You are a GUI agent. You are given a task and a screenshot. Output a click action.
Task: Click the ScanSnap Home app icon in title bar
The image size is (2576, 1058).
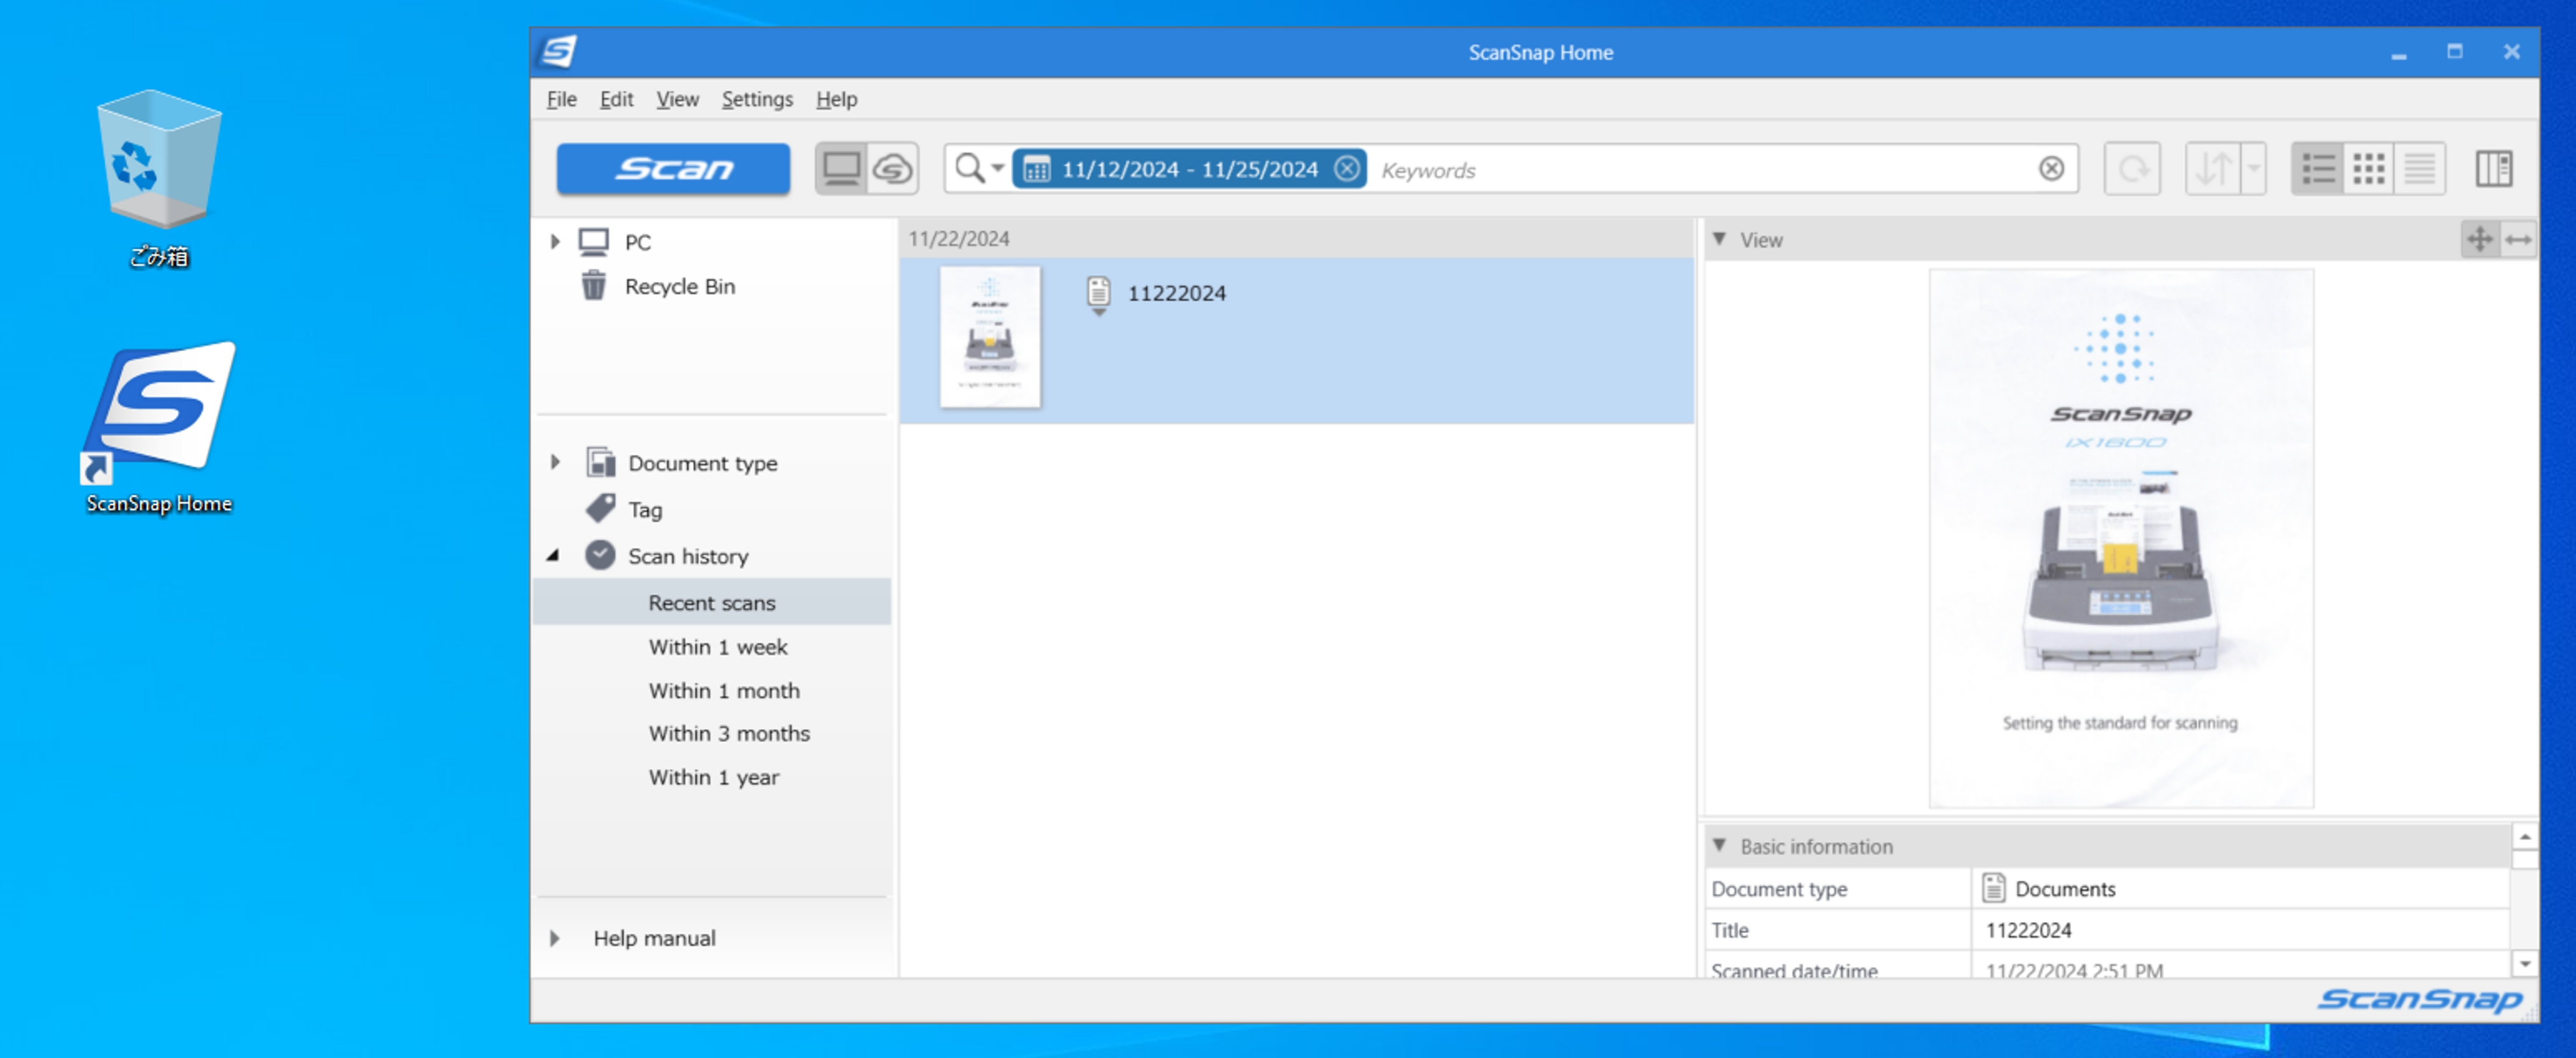pos(557,51)
